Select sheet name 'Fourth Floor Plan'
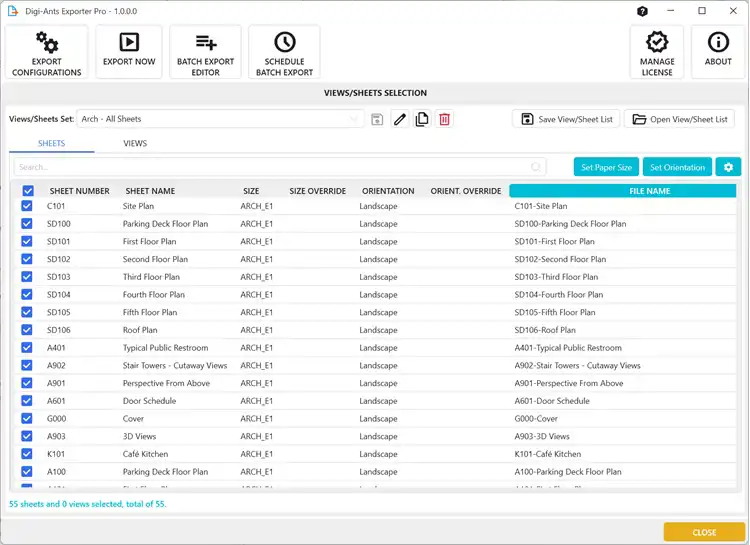The width and height of the screenshot is (750, 545). pyautogui.click(x=154, y=295)
